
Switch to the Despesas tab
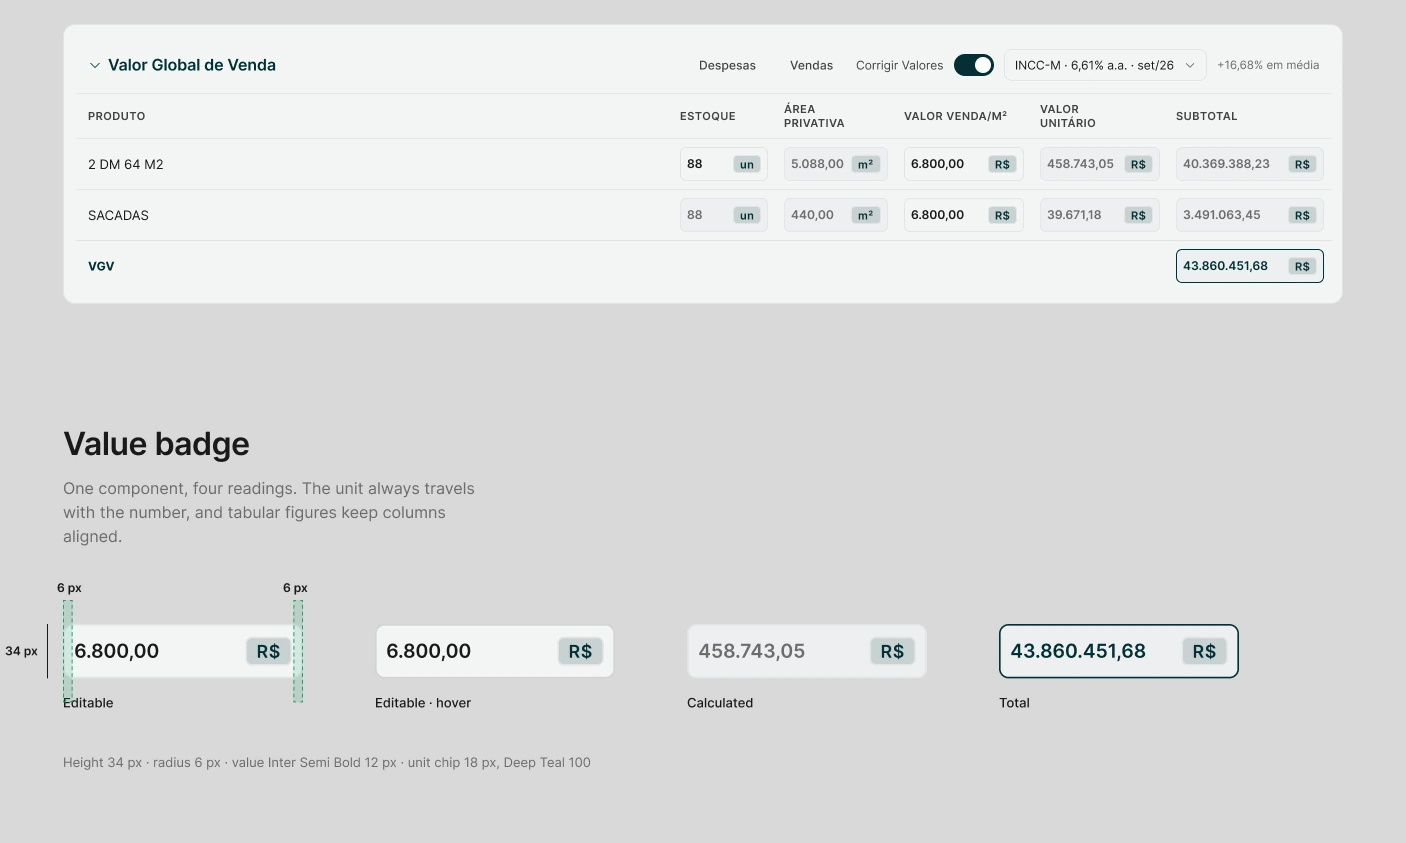tap(727, 65)
